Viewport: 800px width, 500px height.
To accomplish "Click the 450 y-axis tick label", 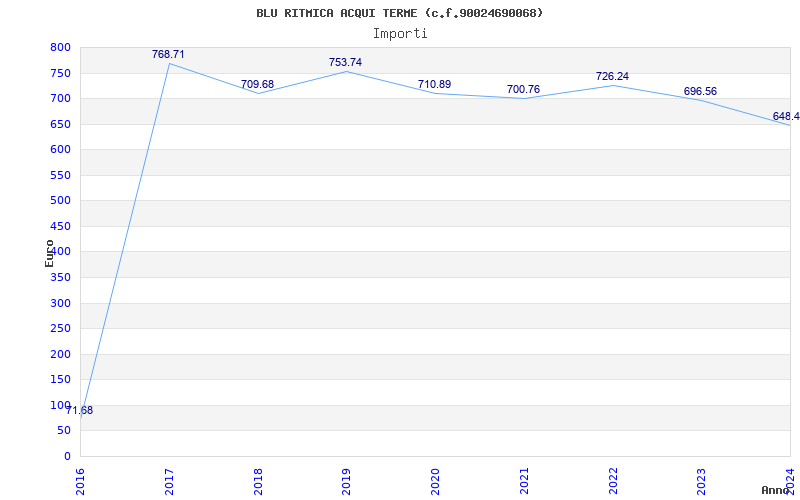I will click(60, 227).
